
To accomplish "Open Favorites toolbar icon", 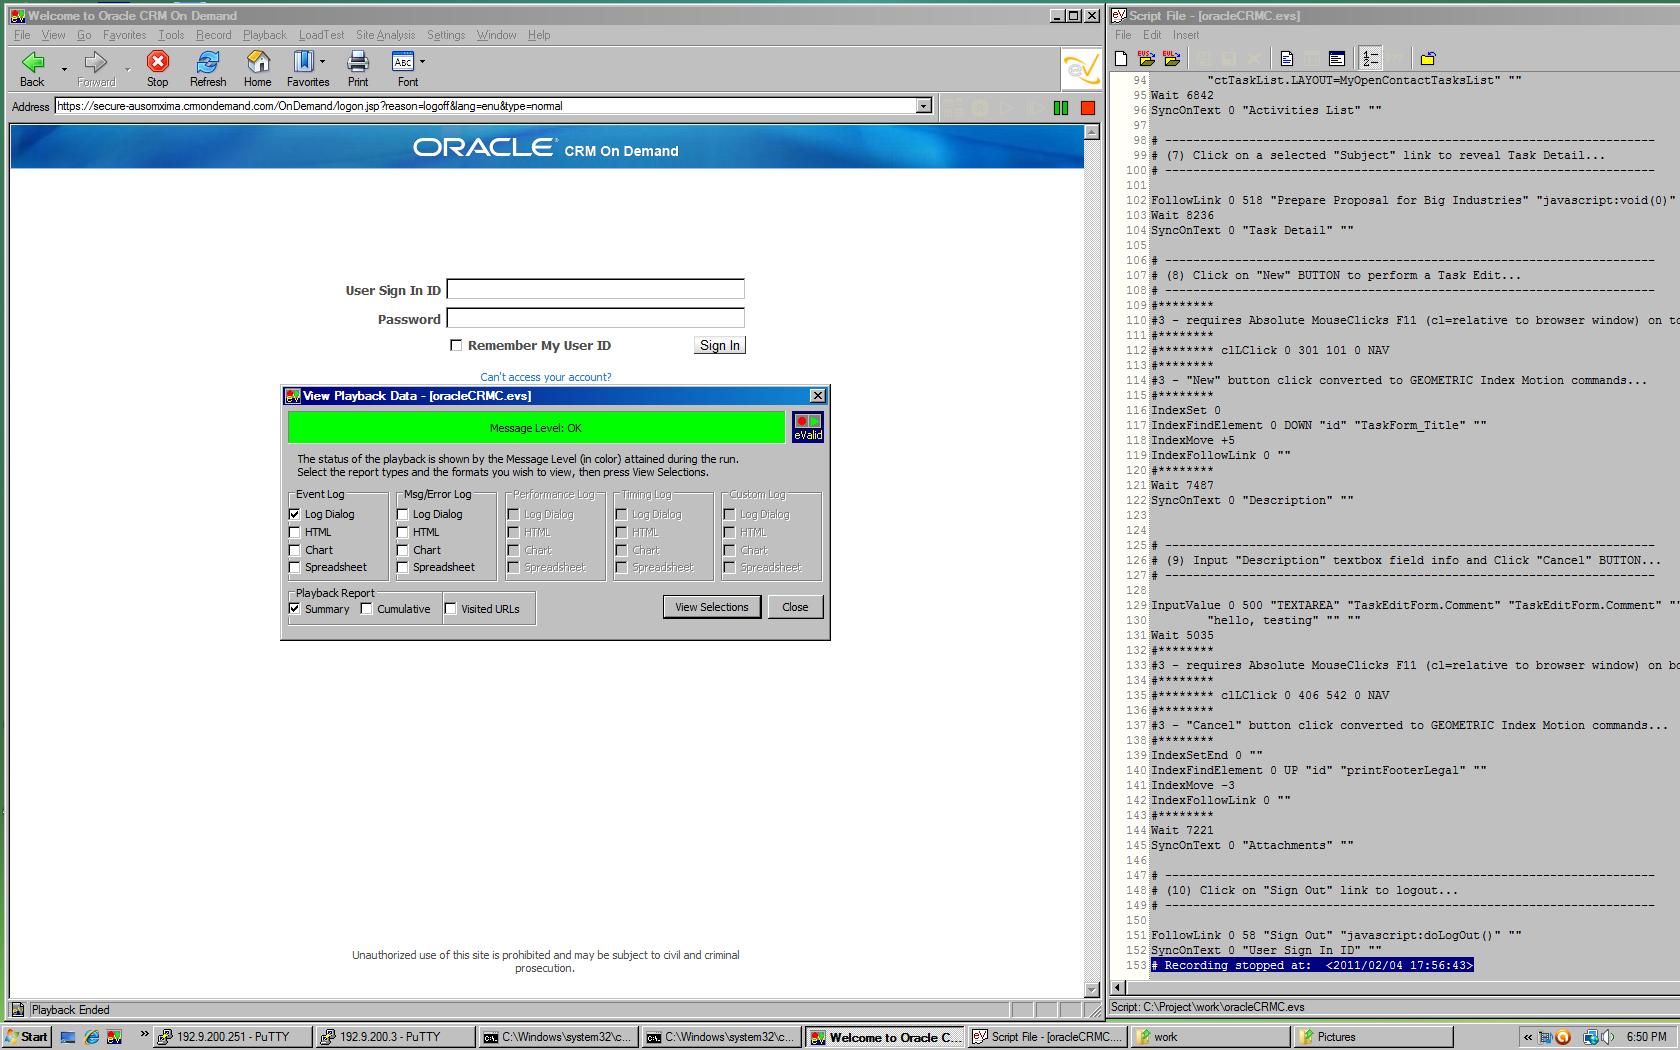I will [304, 63].
